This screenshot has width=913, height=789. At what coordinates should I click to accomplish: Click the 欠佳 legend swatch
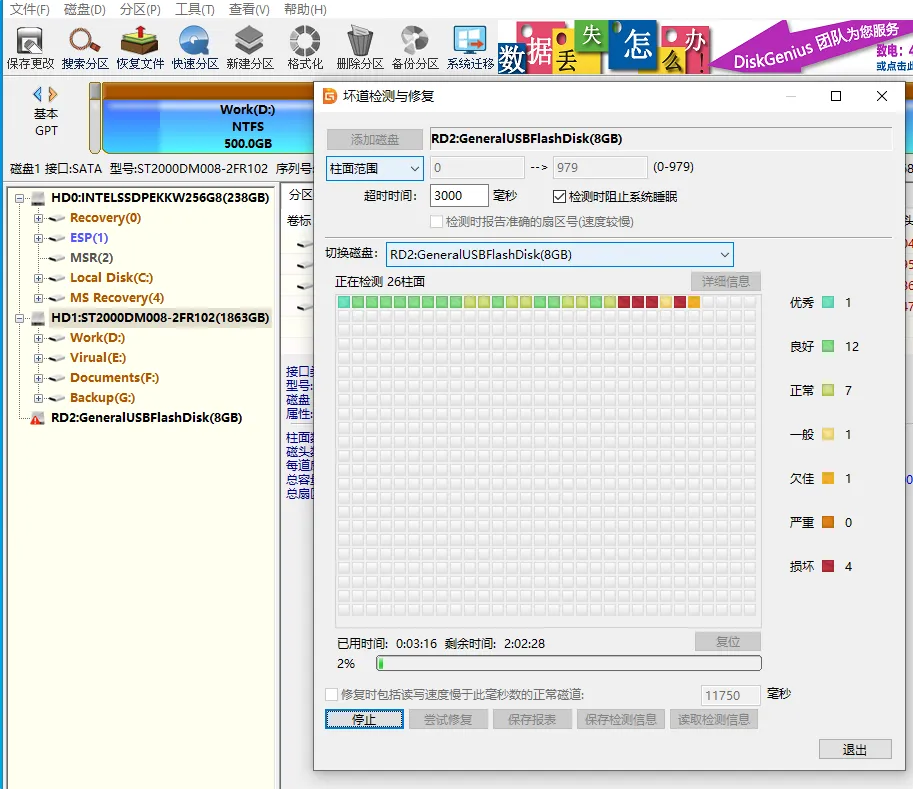click(828, 478)
